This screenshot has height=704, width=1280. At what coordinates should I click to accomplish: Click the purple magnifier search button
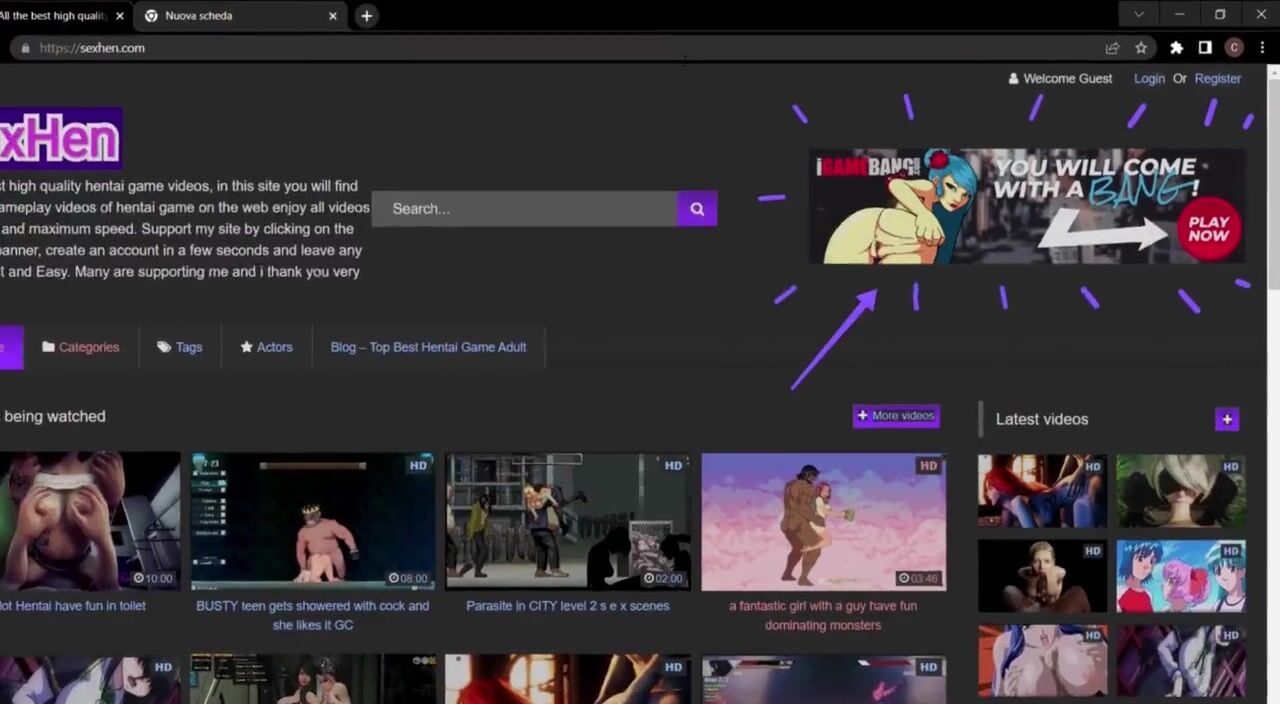pyautogui.click(x=697, y=209)
